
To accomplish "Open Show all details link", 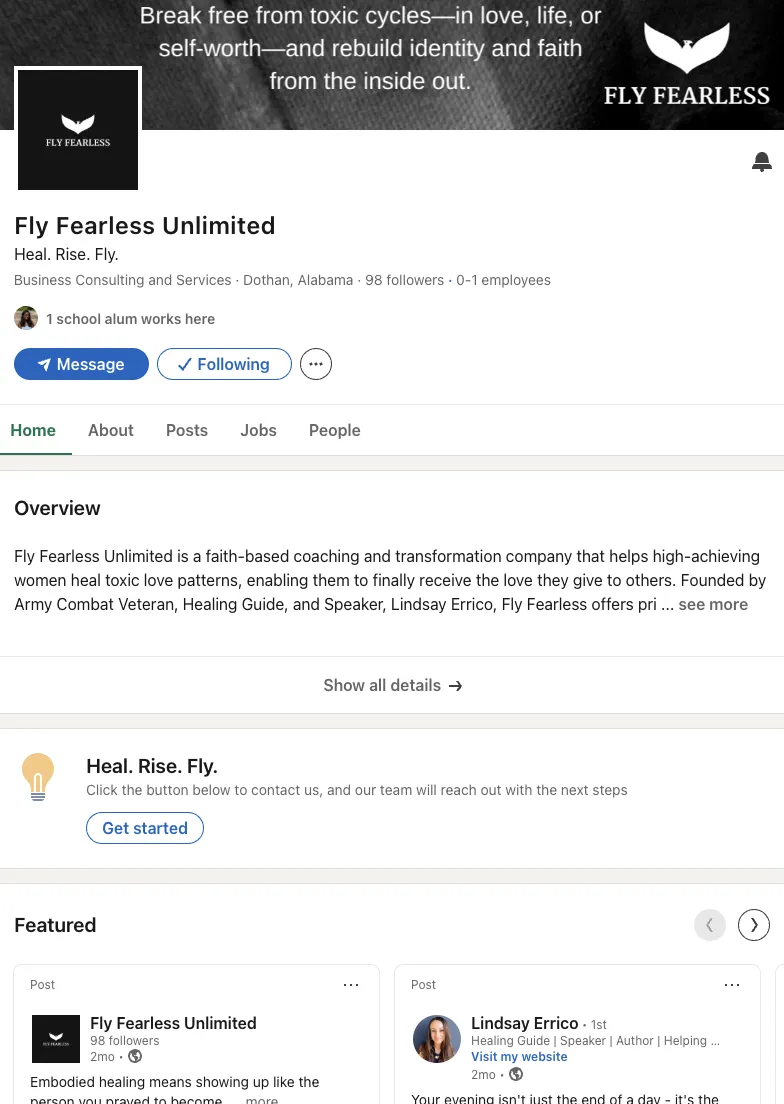I will click(x=392, y=685).
